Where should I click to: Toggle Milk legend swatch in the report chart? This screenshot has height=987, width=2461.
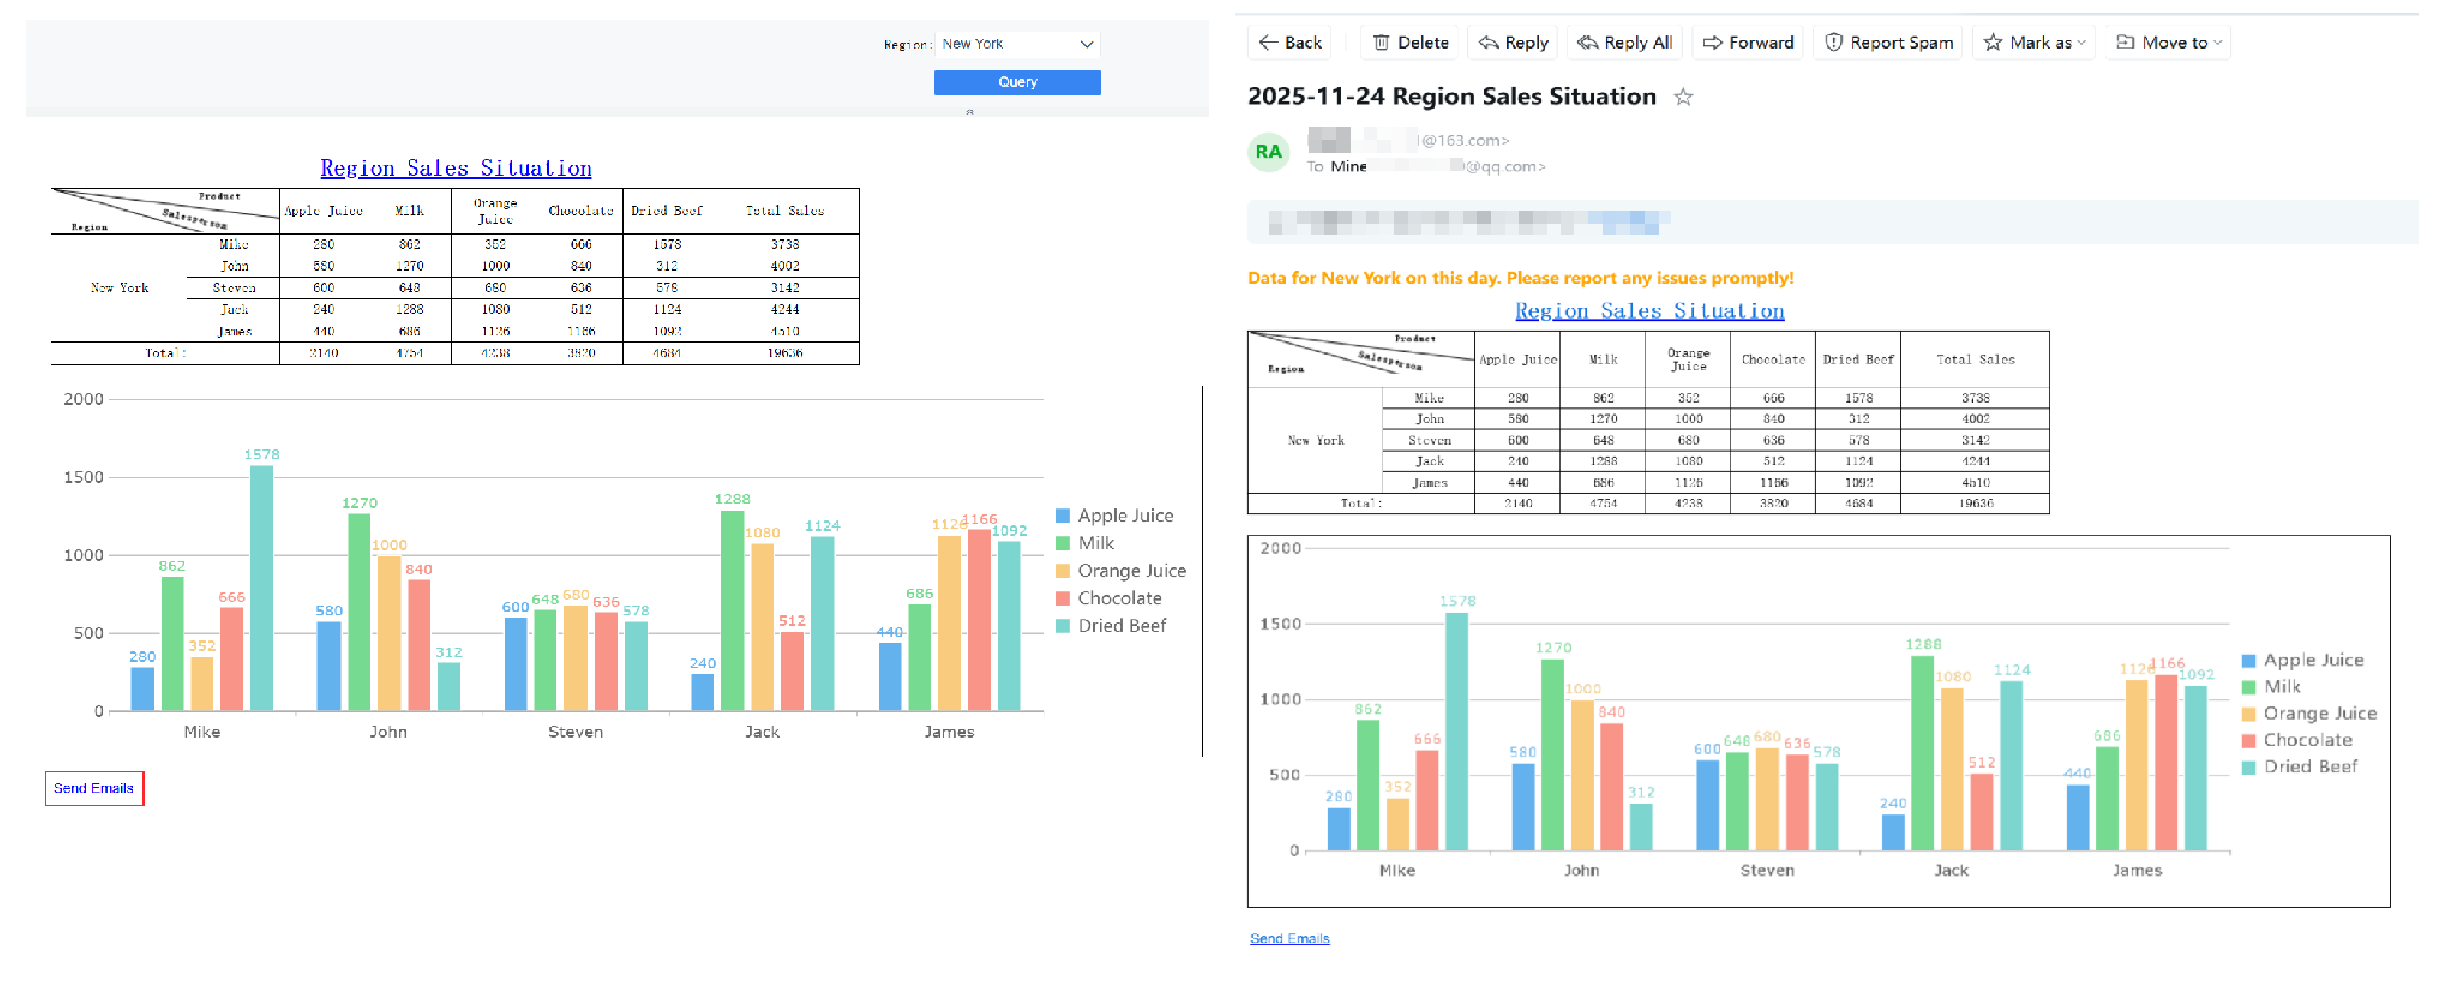click(x=1063, y=543)
